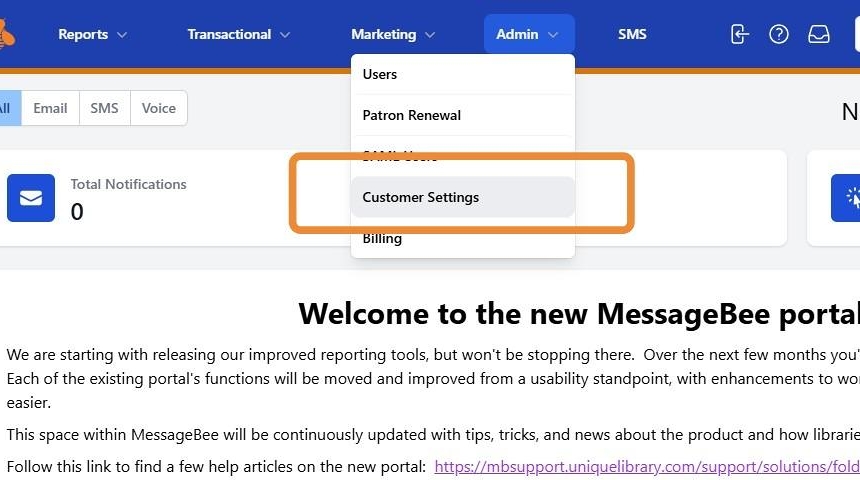Image resolution: width=860 pixels, height=480 pixels.
Task: Click the envelope icon beside Total Notifications
Action: point(31,198)
